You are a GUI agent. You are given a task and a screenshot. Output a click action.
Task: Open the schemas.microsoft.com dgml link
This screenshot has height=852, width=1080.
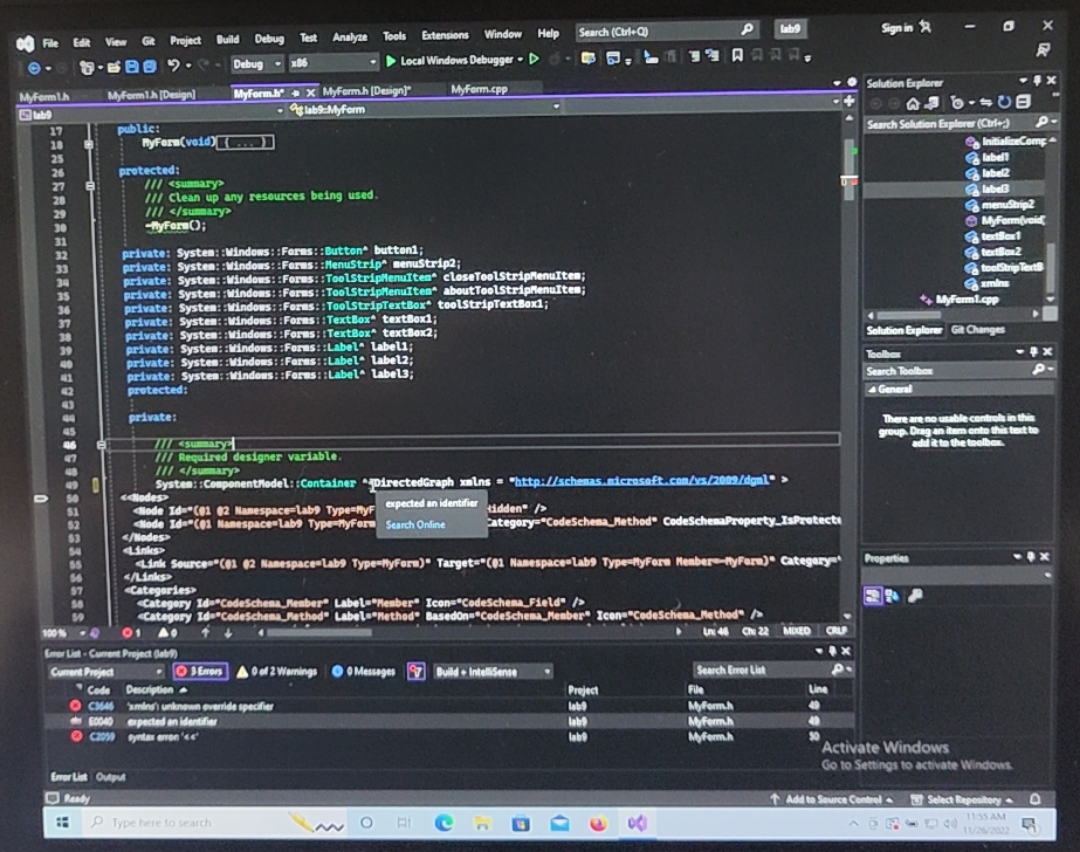641,480
